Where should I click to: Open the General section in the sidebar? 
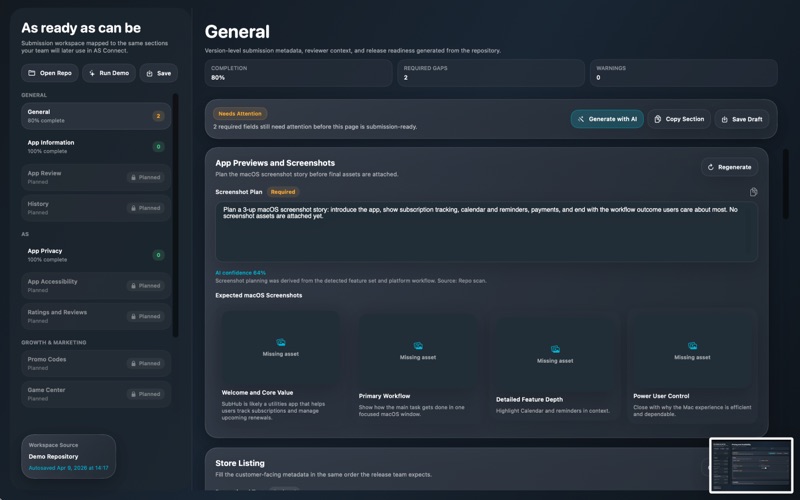coord(96,116)
